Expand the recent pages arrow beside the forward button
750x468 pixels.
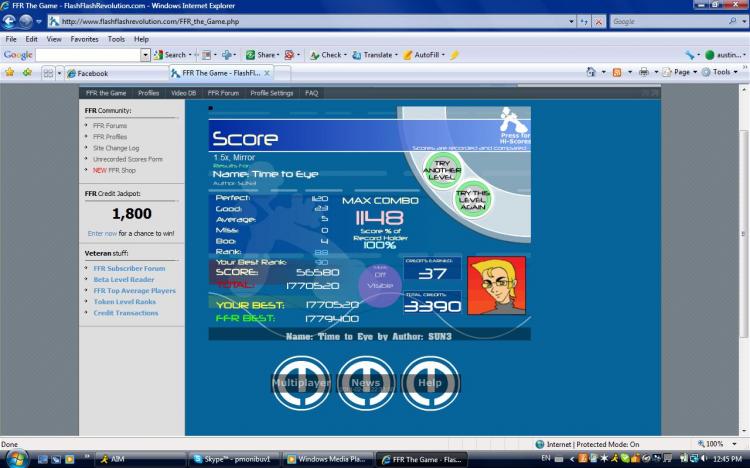point(39,22)
